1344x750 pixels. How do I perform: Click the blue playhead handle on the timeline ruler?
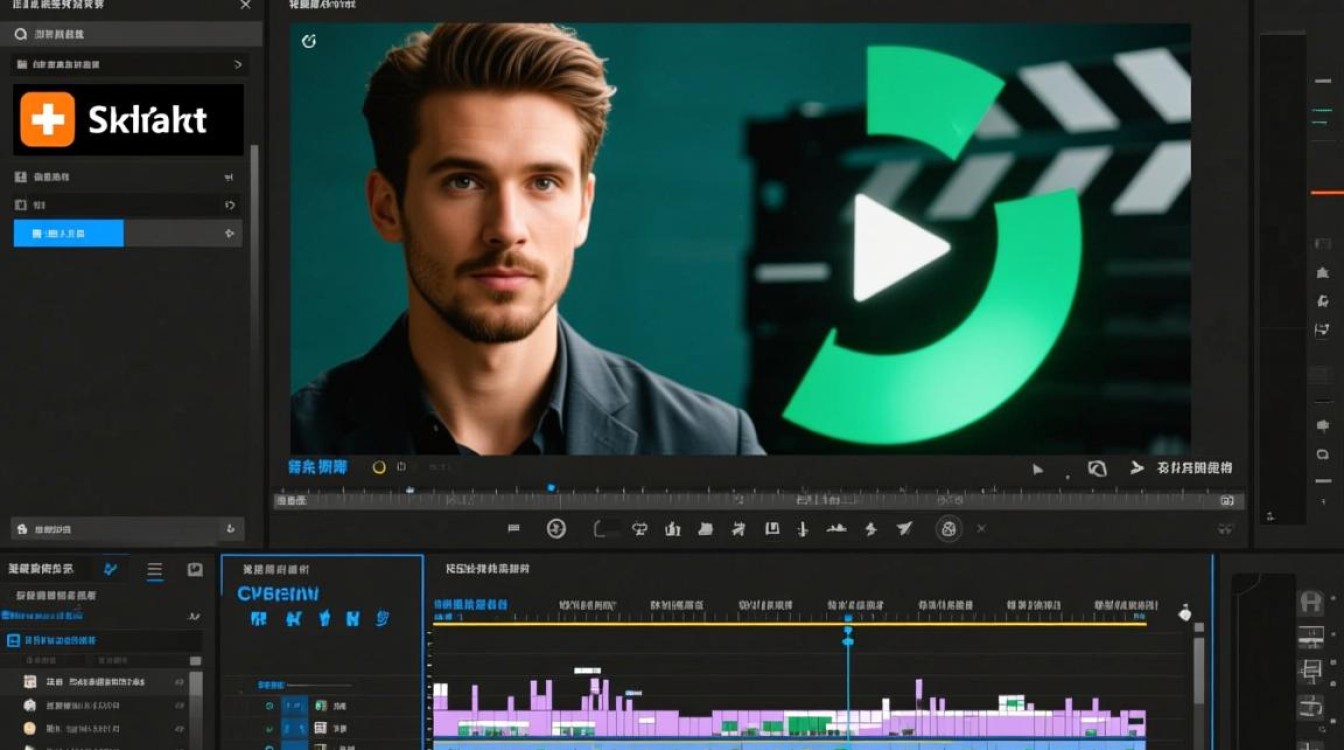point(848,619)
